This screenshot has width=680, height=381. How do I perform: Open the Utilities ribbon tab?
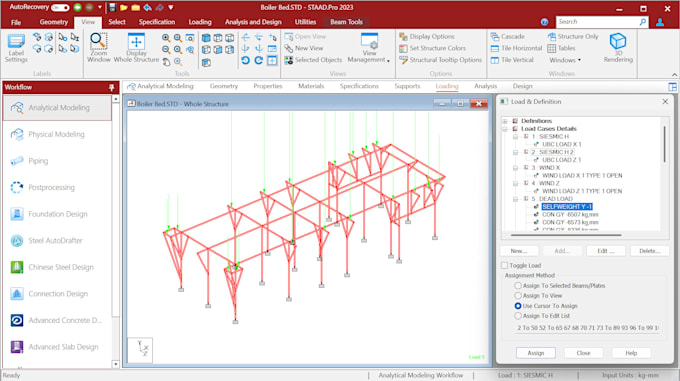(x=305, y=22)
